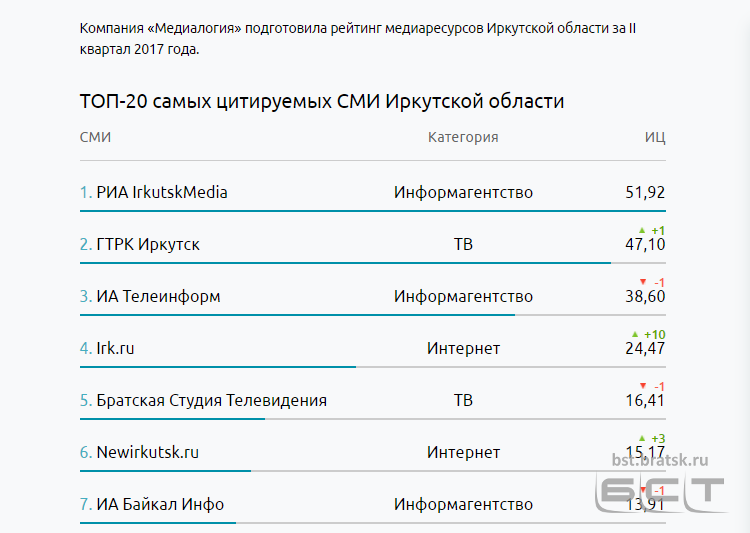Click "Интернет" category of Irk.ru
This screenshot has height=533, width=750.
[463, 348]
